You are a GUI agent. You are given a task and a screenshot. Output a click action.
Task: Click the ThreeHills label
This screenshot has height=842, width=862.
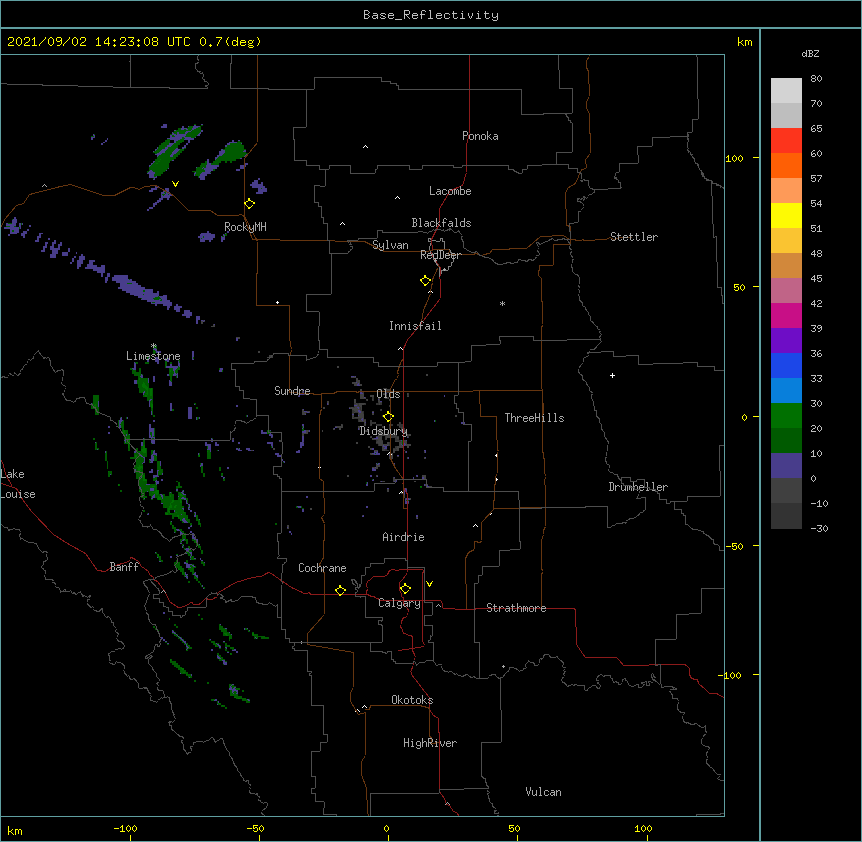[x=534, y=418]
